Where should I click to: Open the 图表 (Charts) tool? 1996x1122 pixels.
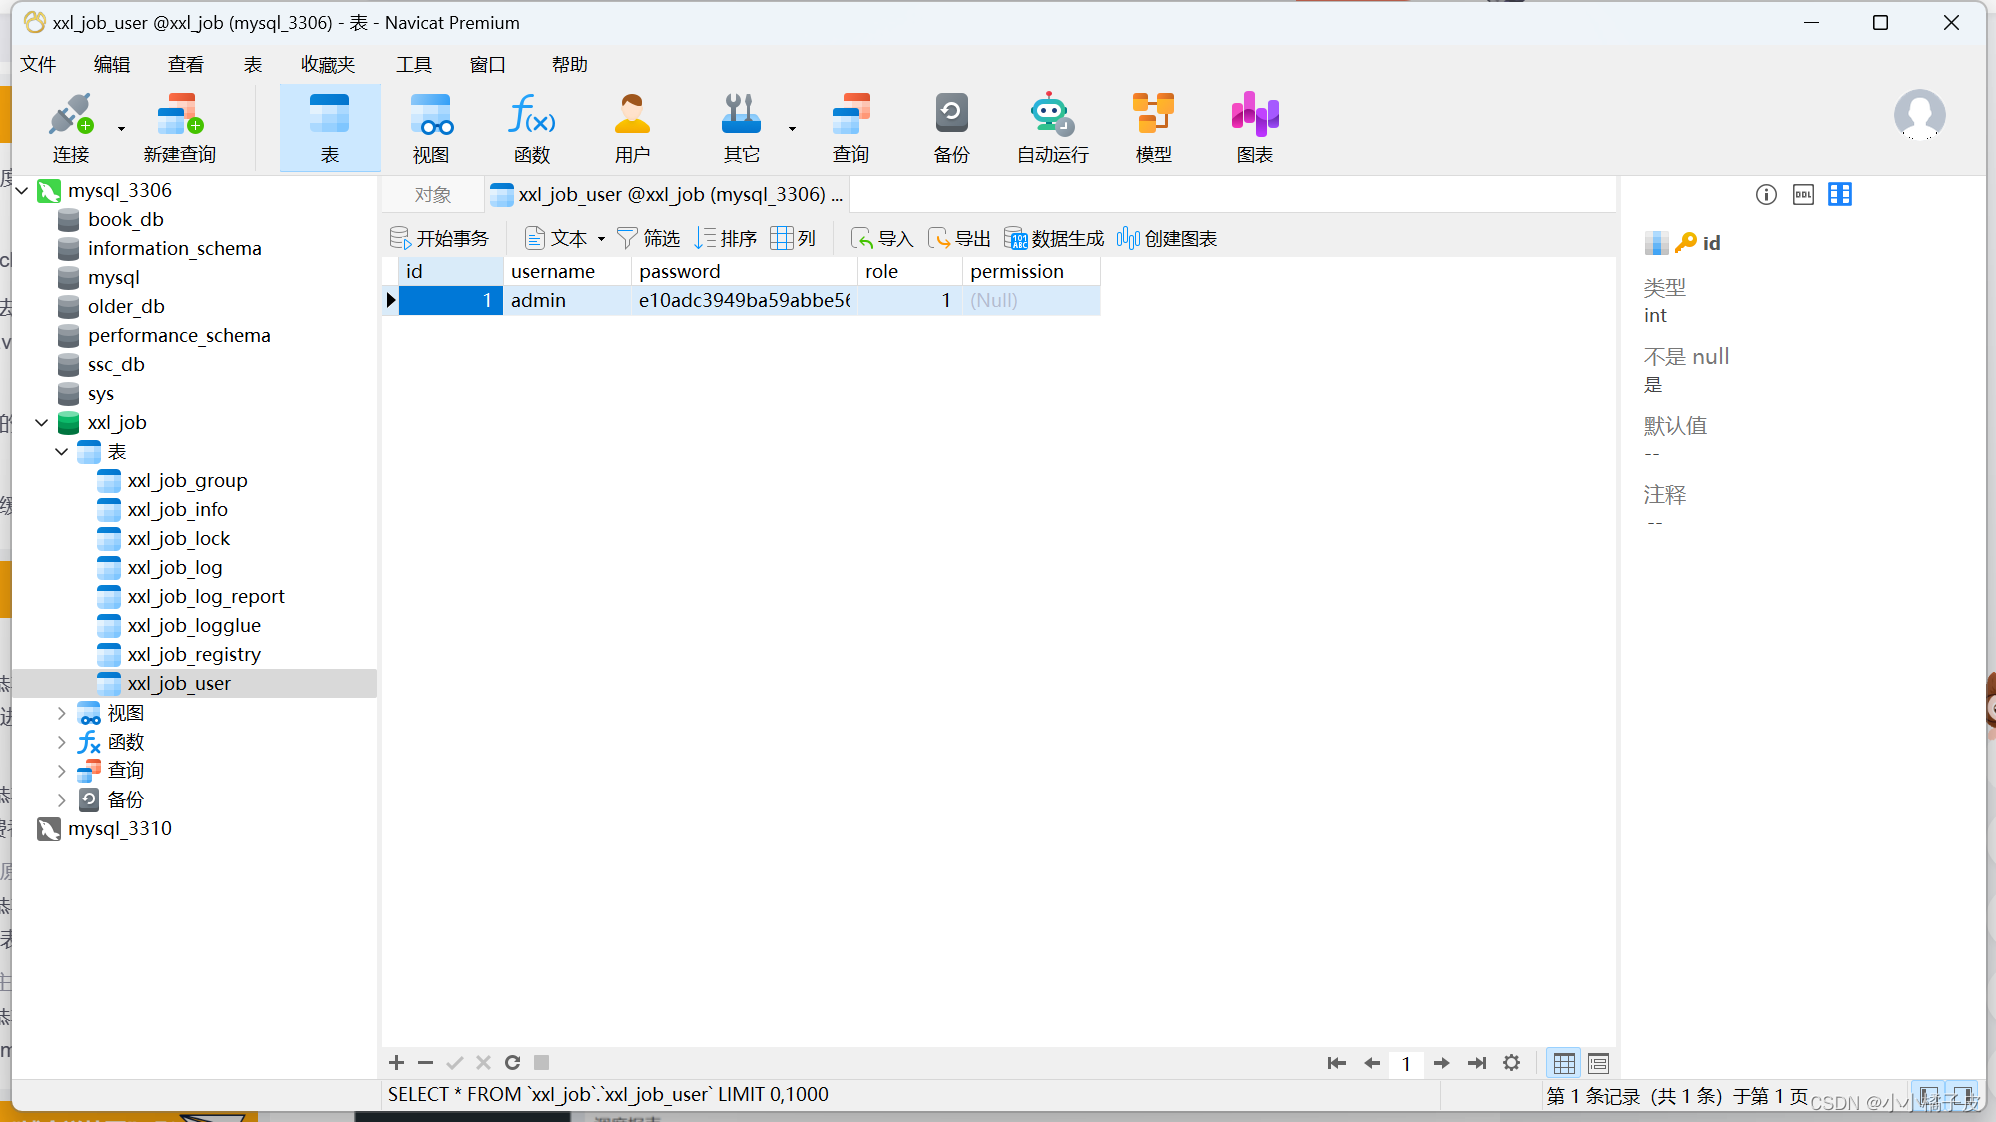1253,127
